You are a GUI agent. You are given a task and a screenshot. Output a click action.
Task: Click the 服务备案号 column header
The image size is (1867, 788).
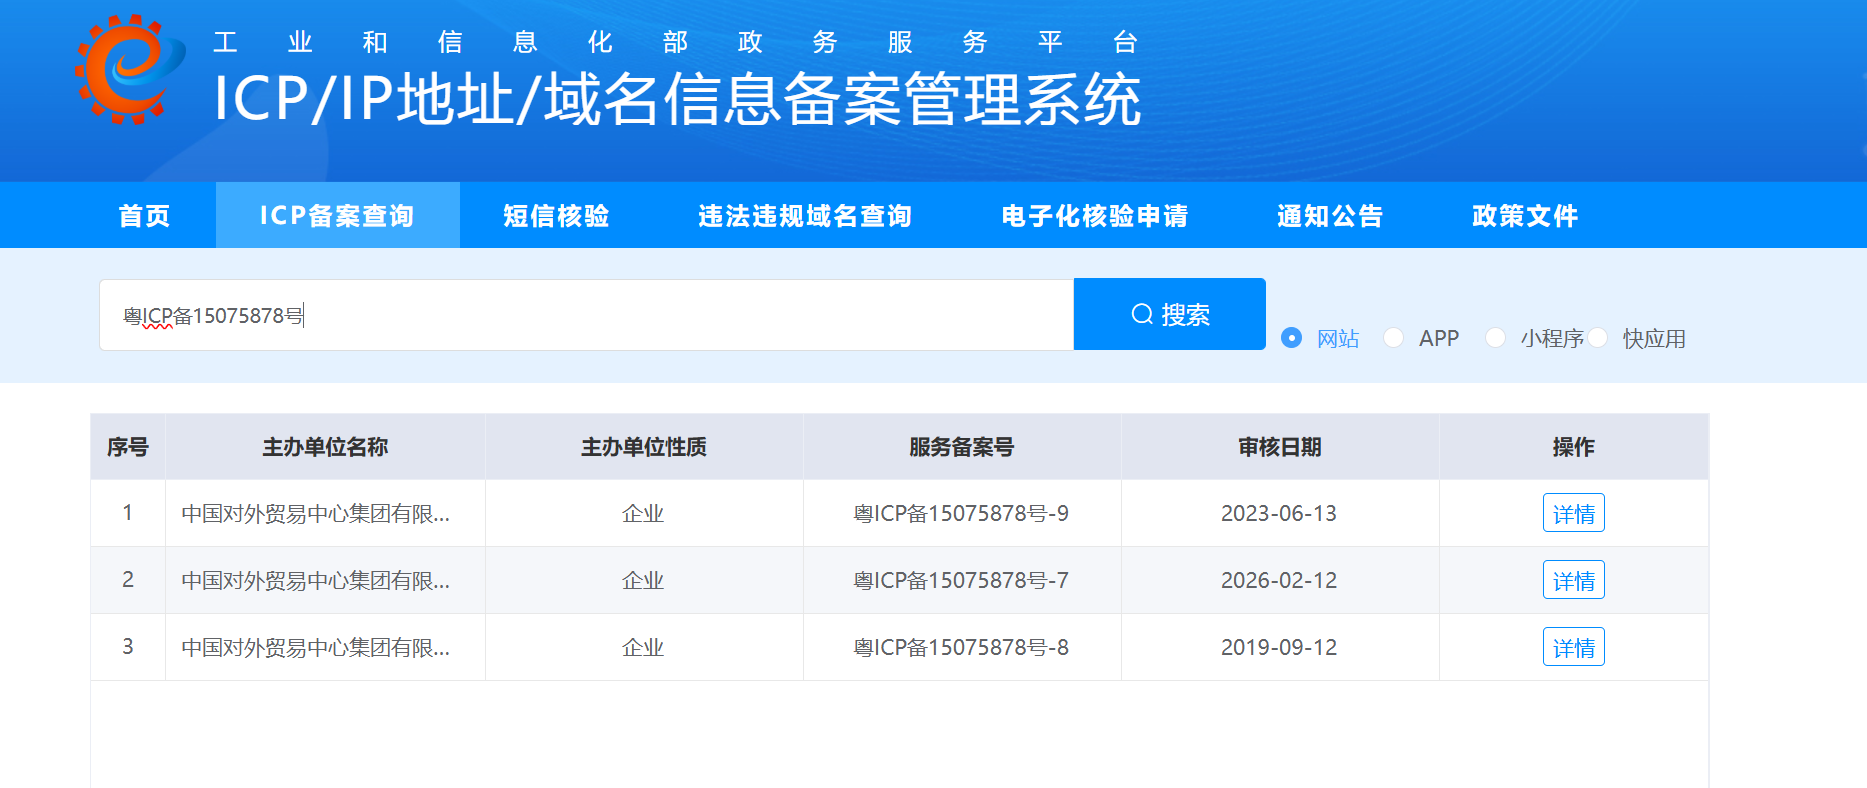click(962, 447)
